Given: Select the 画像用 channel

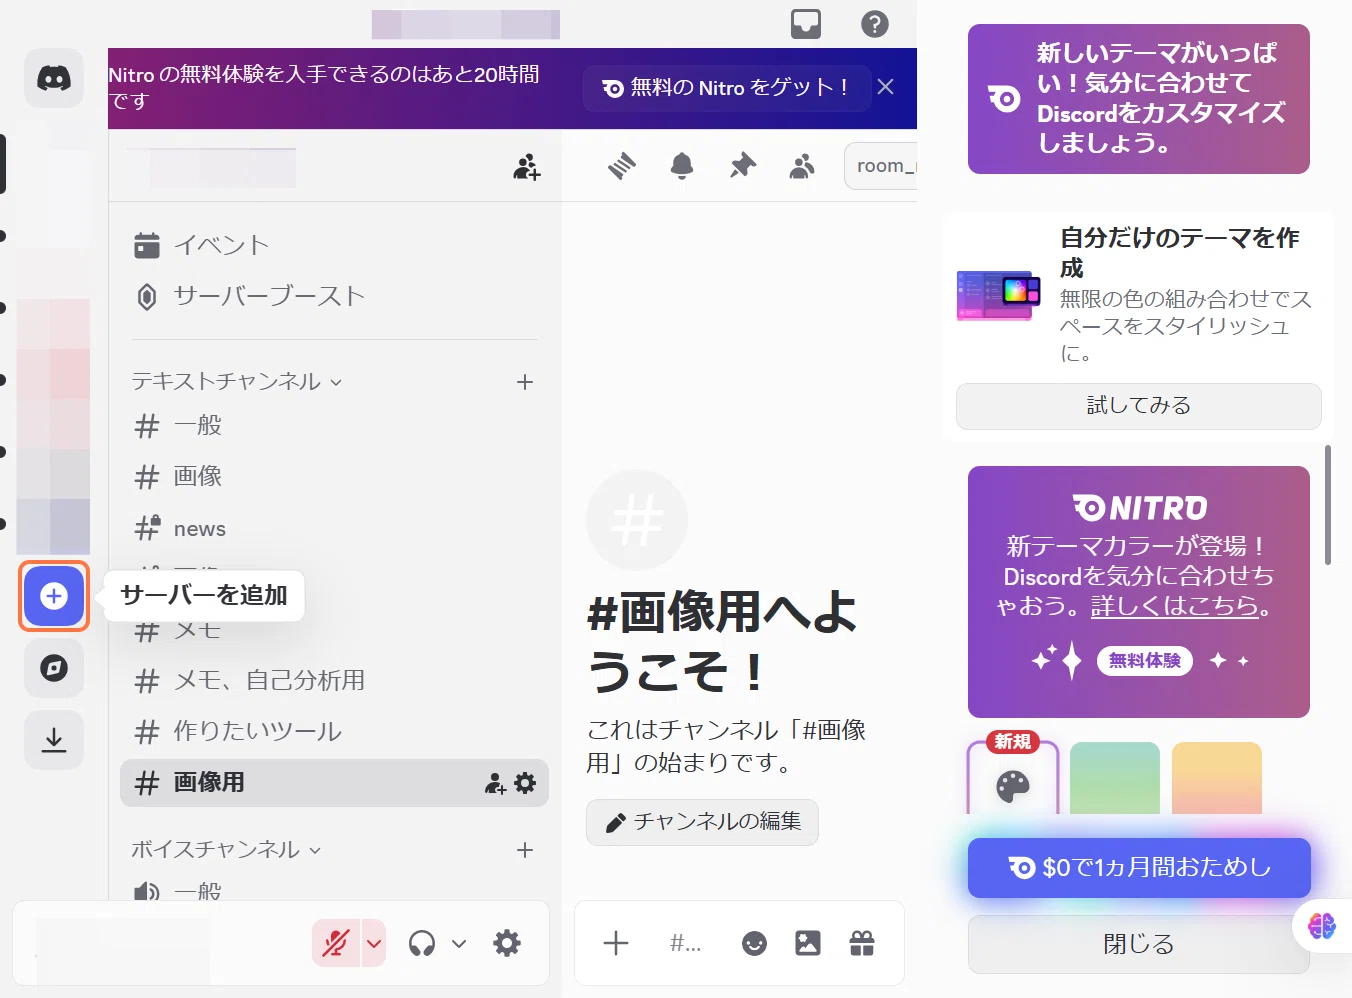Looking at the screenshot, I should tap(334, 783).
